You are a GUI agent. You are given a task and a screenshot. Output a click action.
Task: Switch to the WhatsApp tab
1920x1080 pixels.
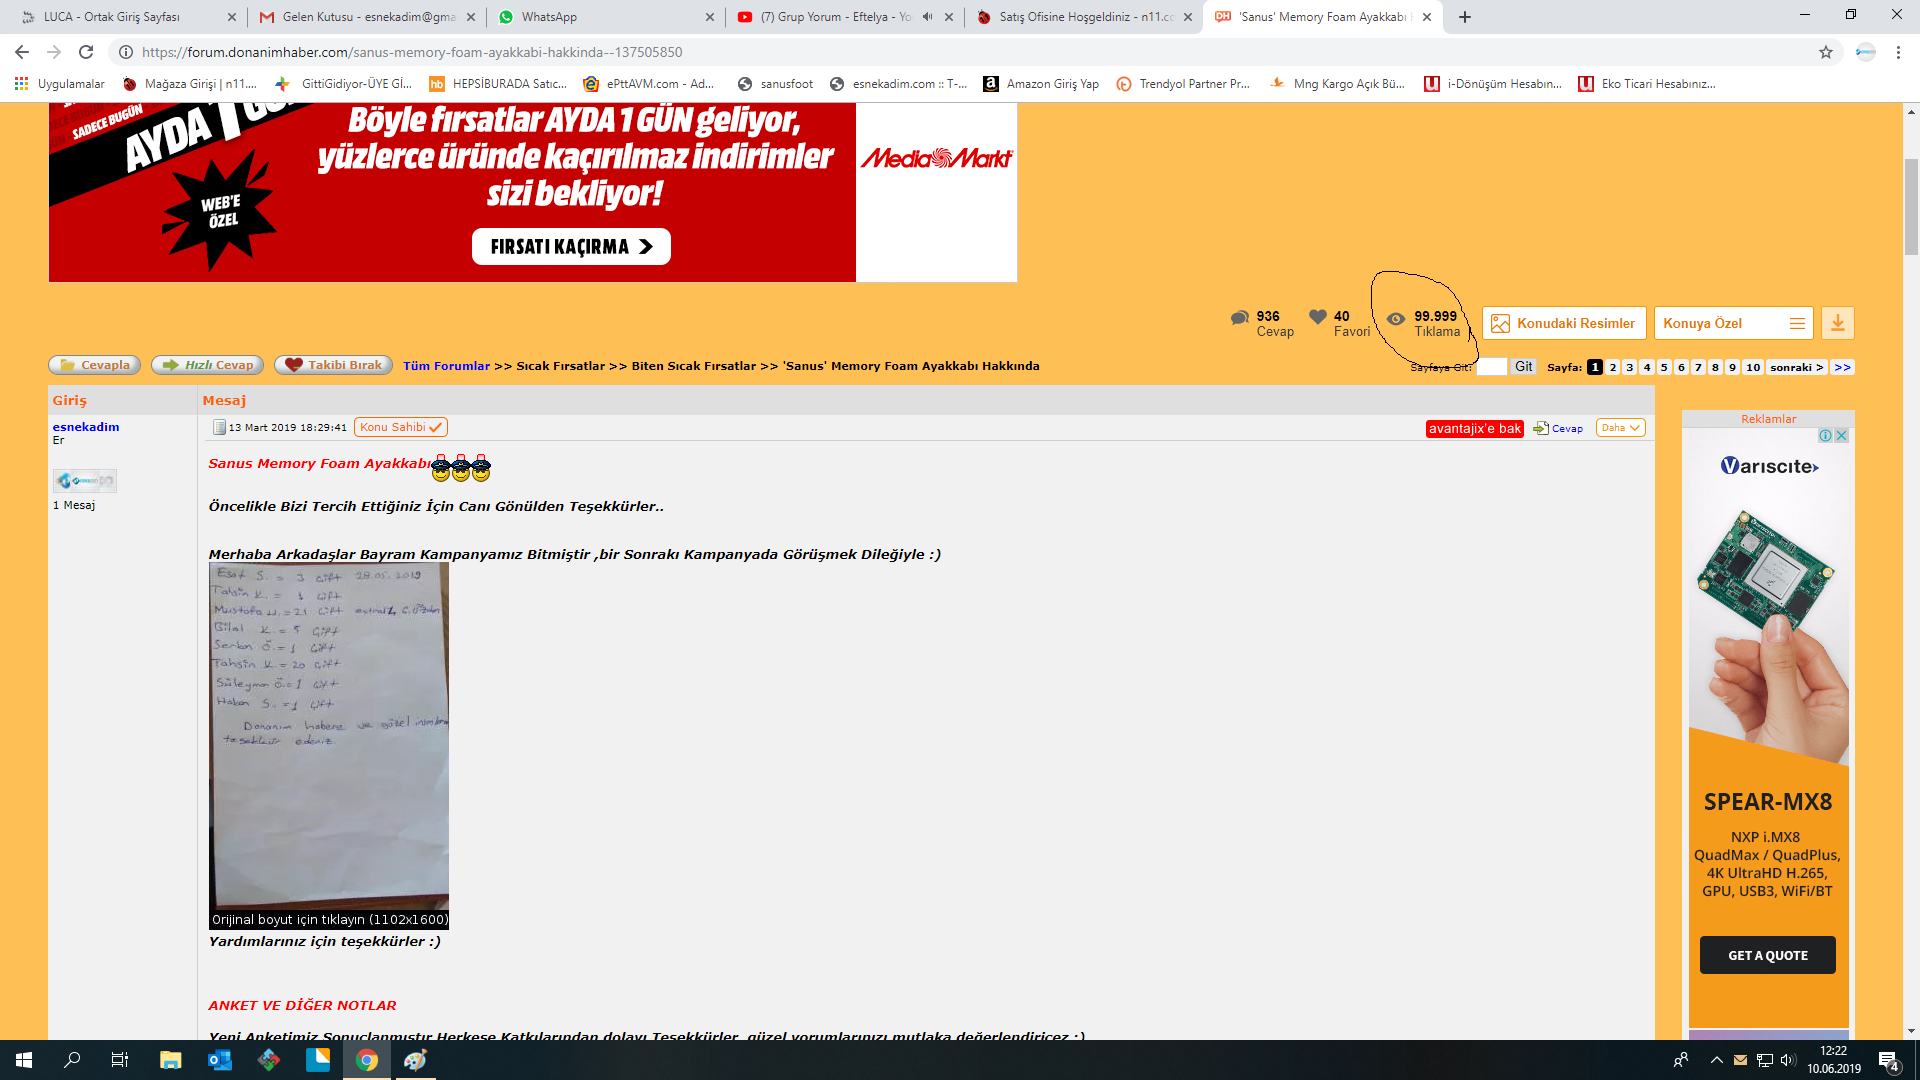tap(605, 17)
